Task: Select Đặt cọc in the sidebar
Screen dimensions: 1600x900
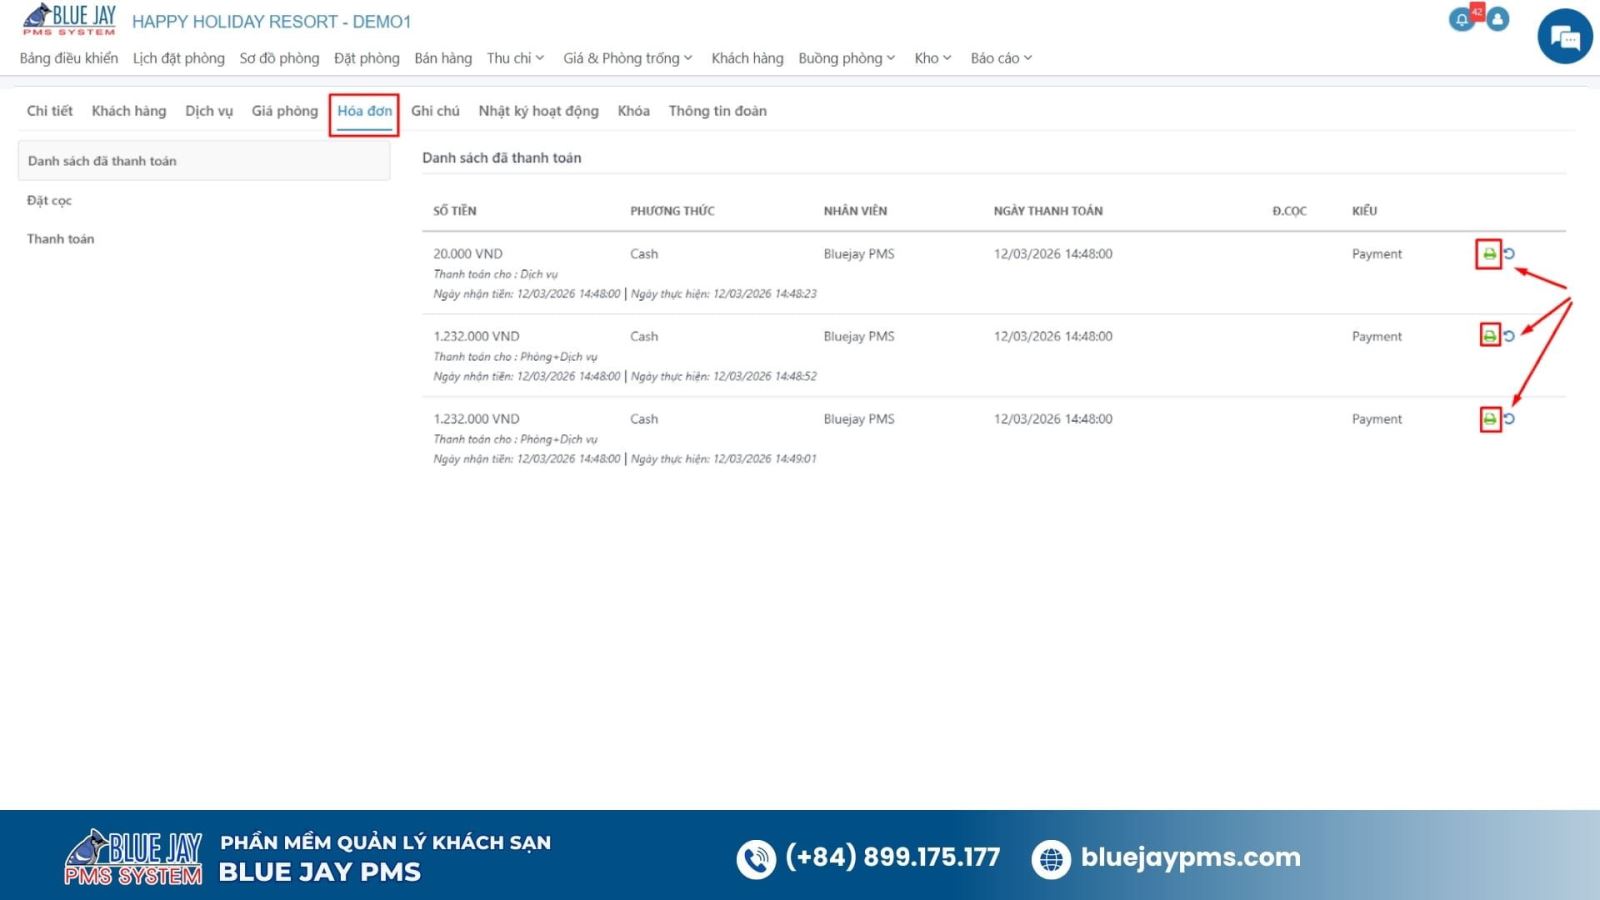Action: click(x=49, y=201)
